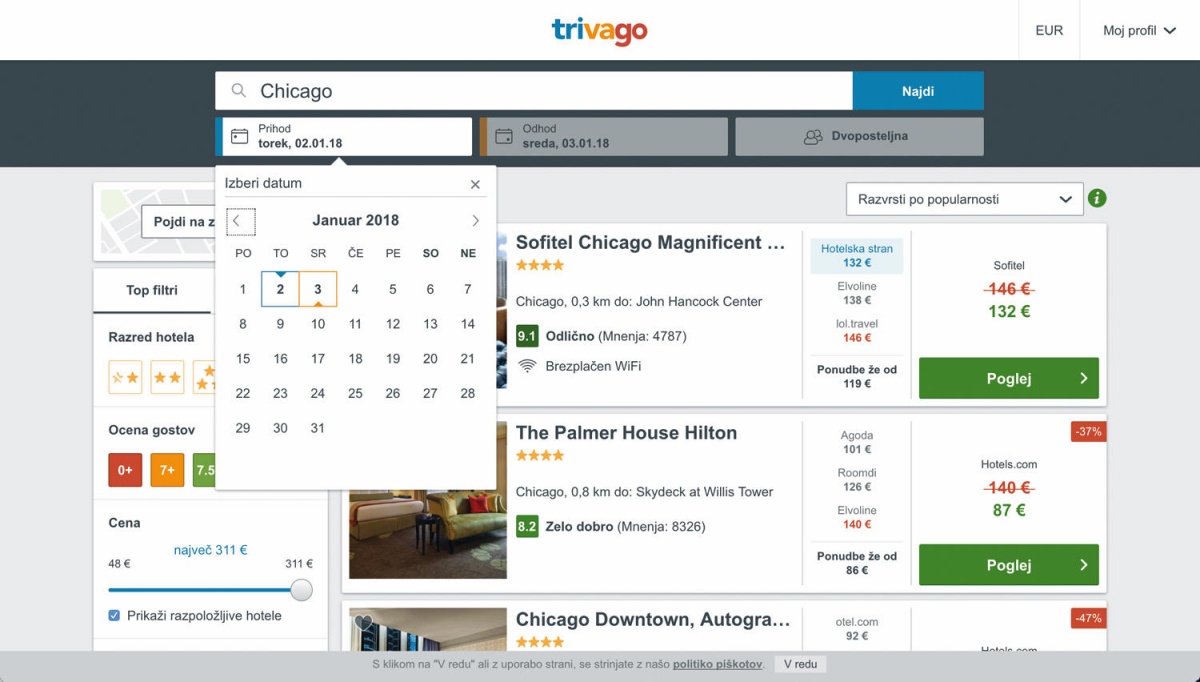Image resolution: width=1200 pixels, height=682 pixels.
Task: Click the Zelo dobro (Mnenja: 8326) reviews text
Action: point(625,526)
